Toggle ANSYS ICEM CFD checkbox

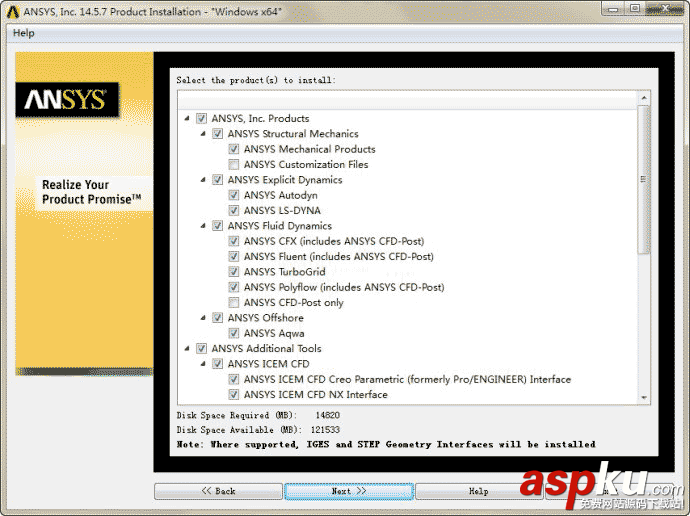(x=218, y=364)
